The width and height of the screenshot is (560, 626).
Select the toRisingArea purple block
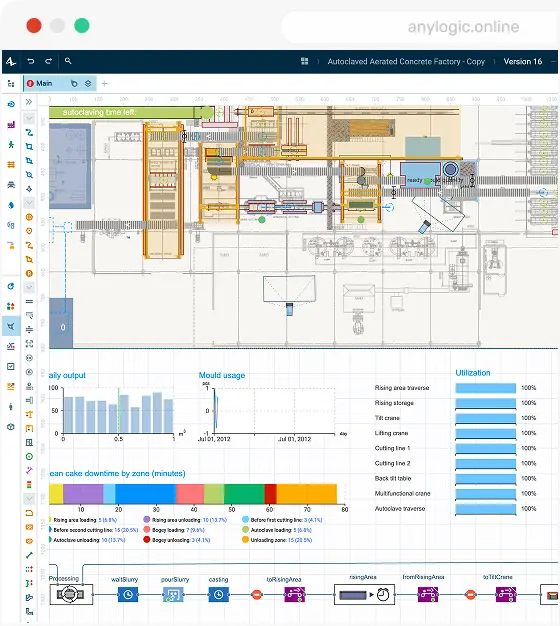pos(295,594)
